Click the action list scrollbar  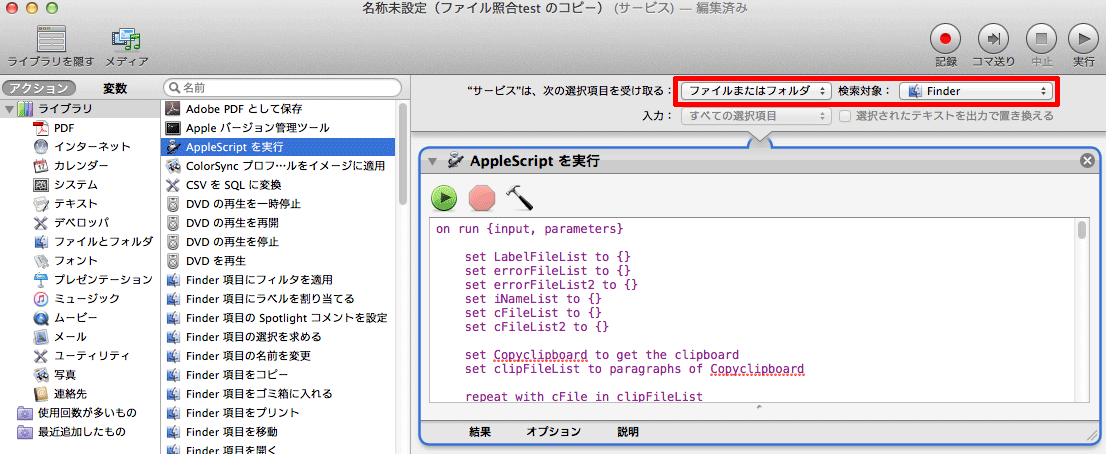click(x=403, y=152)
